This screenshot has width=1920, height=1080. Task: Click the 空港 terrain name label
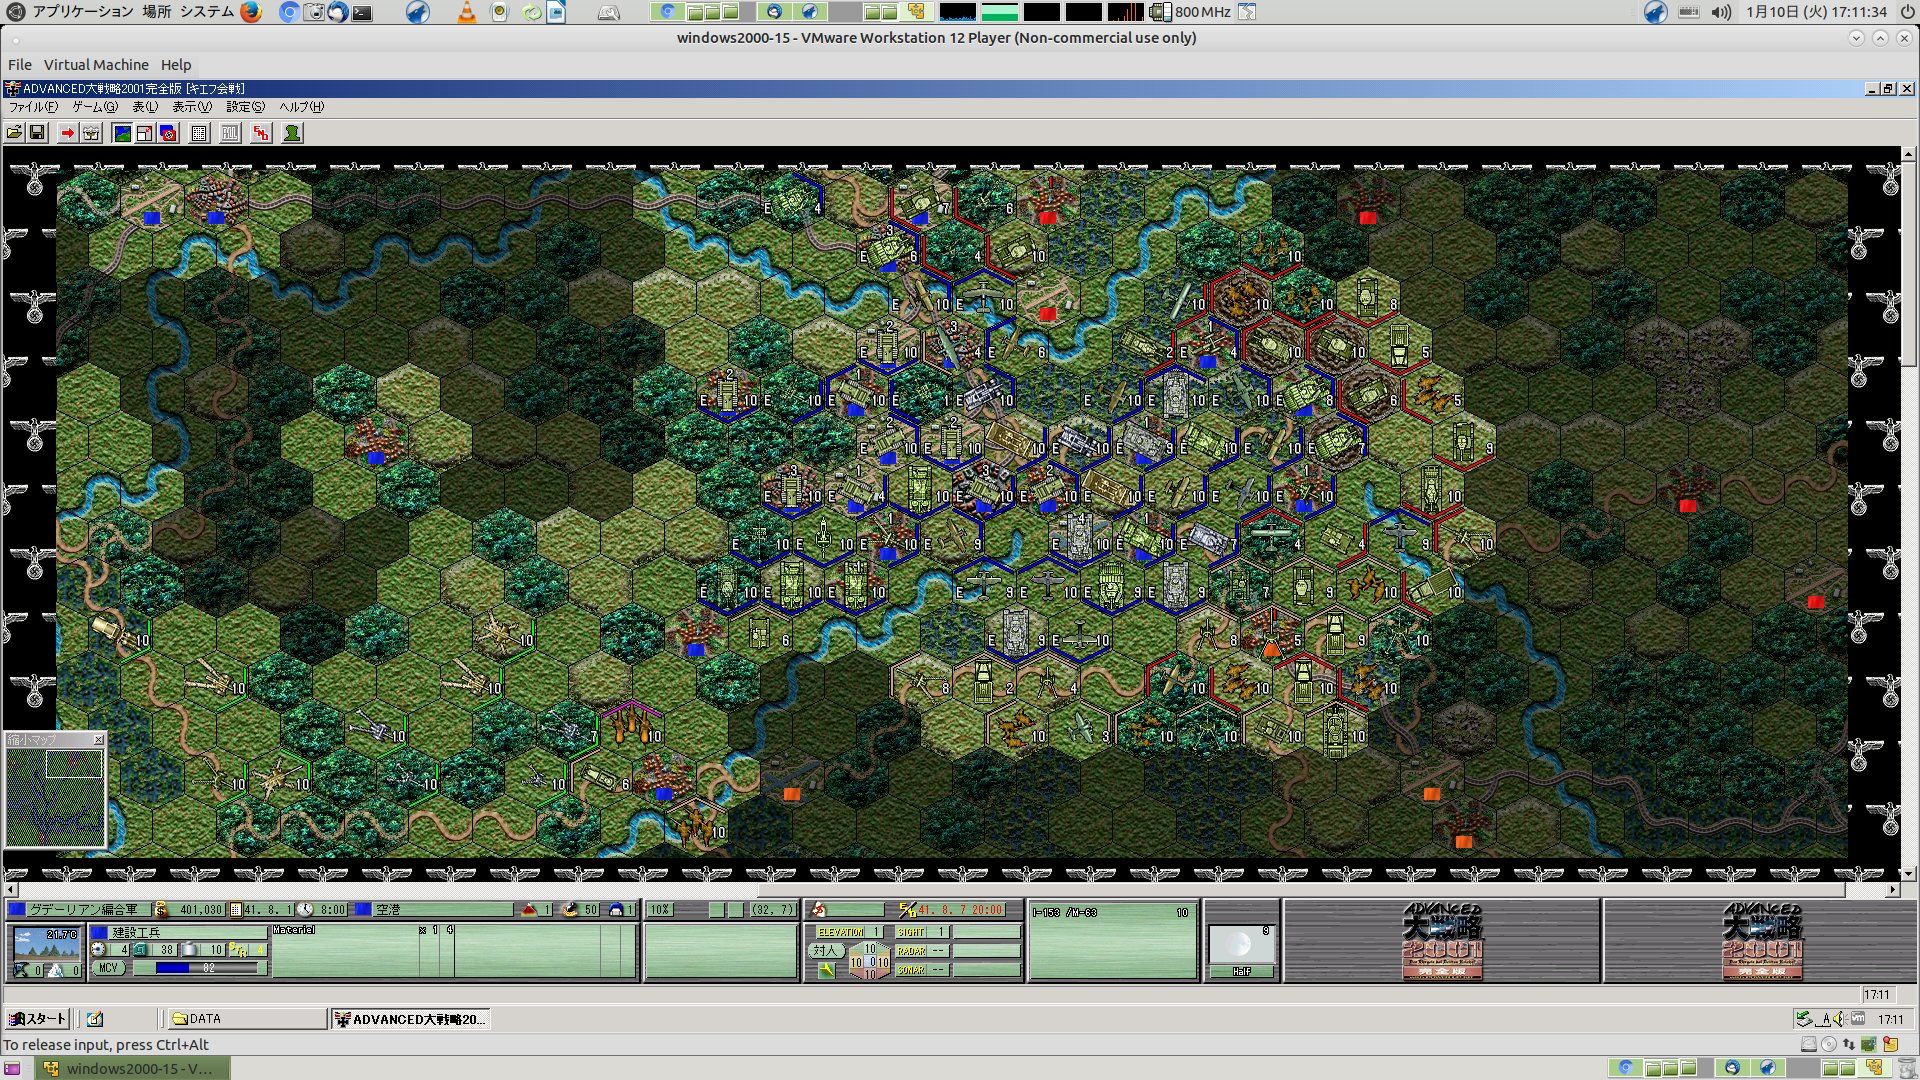pos(388,910)
